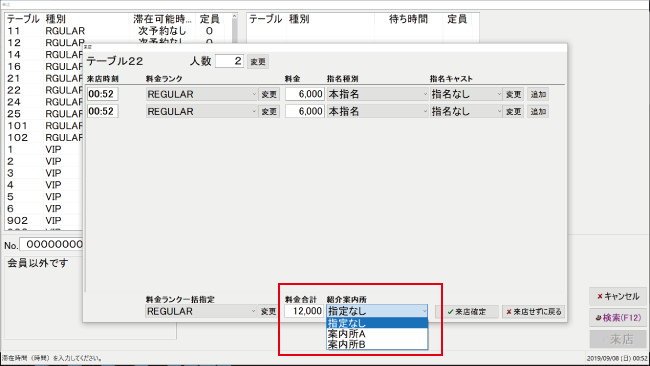Click the キャンセル button

click(x=618, y=296)
